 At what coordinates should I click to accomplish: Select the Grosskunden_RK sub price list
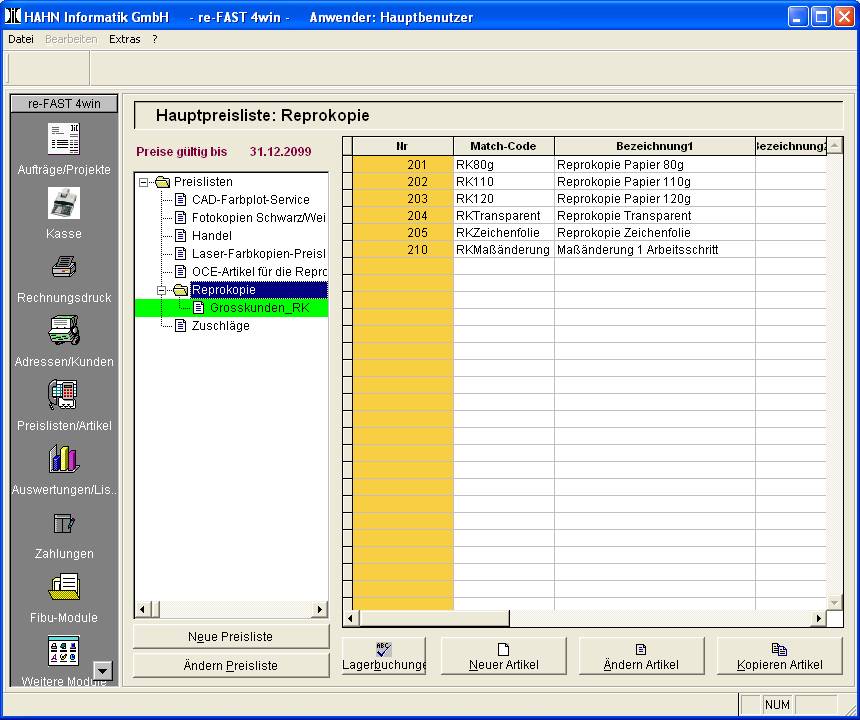tap(259, 308)
